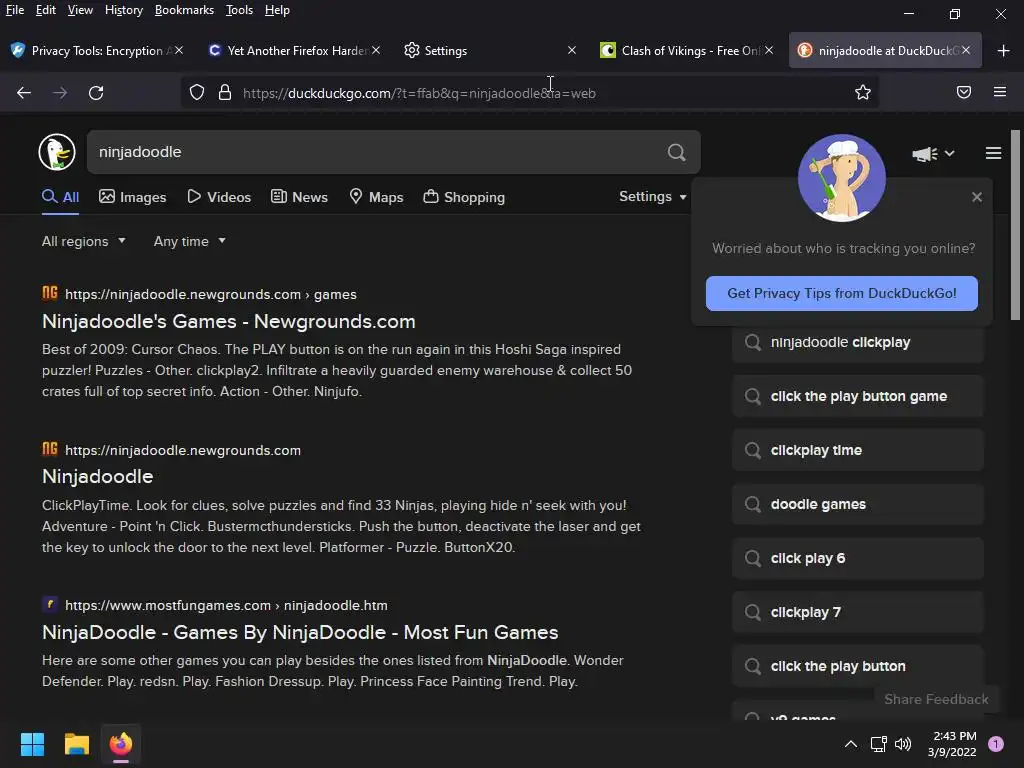Switch to the News results tab
This screenshot has width=1024, height=768.
(x=299, y=197)
